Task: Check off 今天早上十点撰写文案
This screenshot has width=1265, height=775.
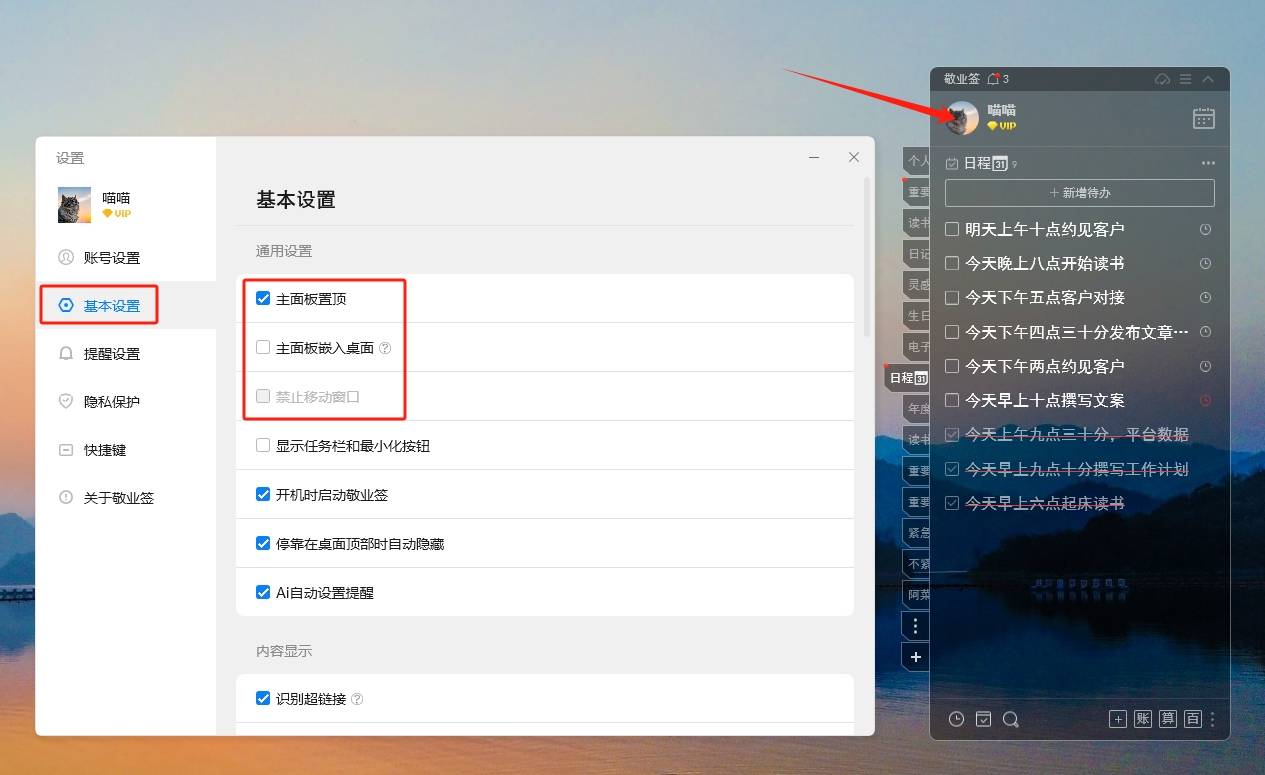Action: click(952, 400)
